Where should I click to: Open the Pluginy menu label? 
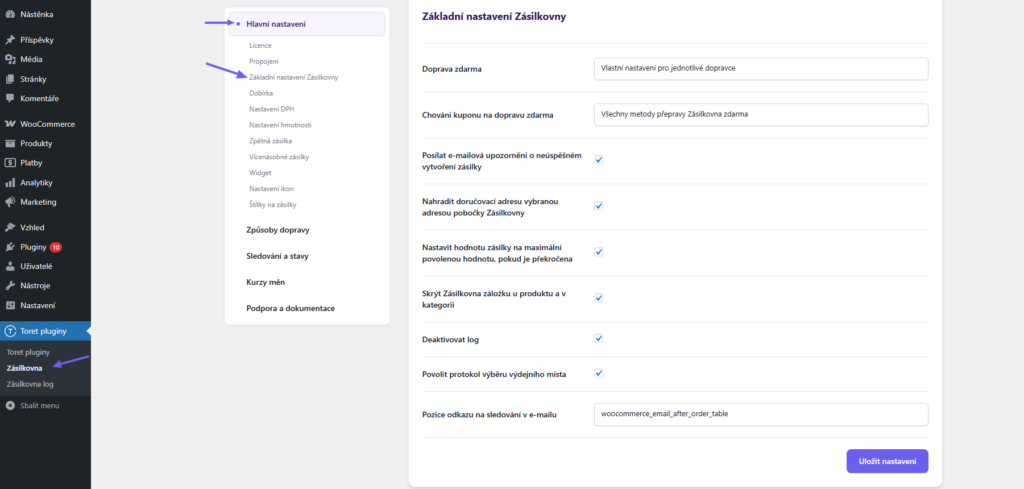coord(33,247)
